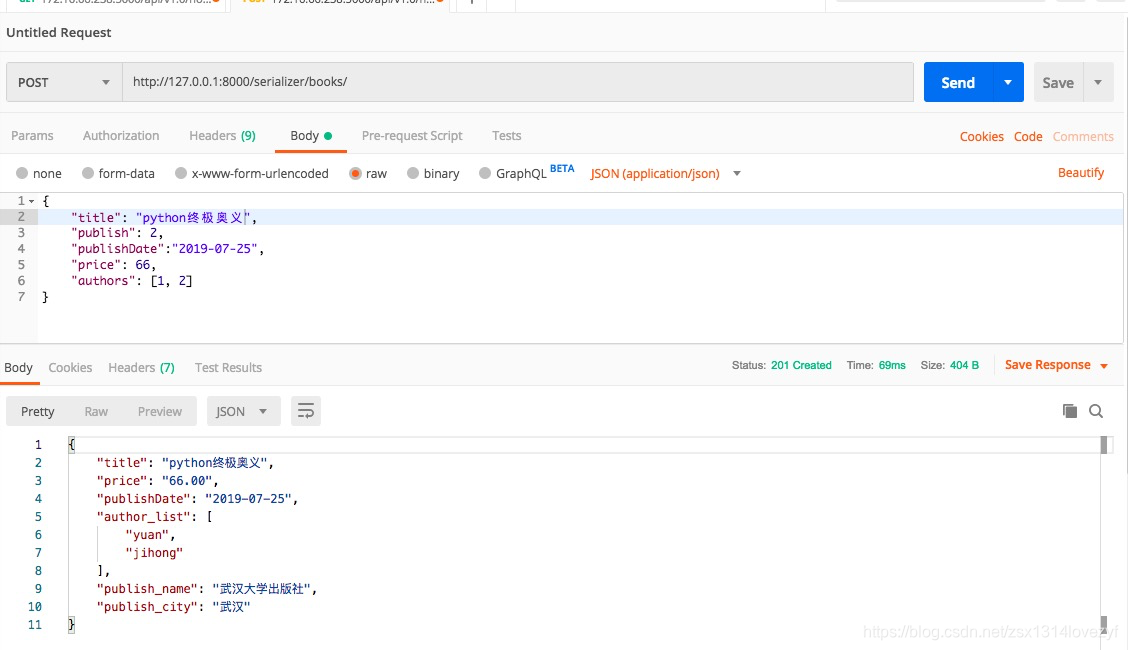Image resolution: width=1128 pixels, height=650 pixels.
Task: Click the "publish_city" response line
Action: [173, 606]
